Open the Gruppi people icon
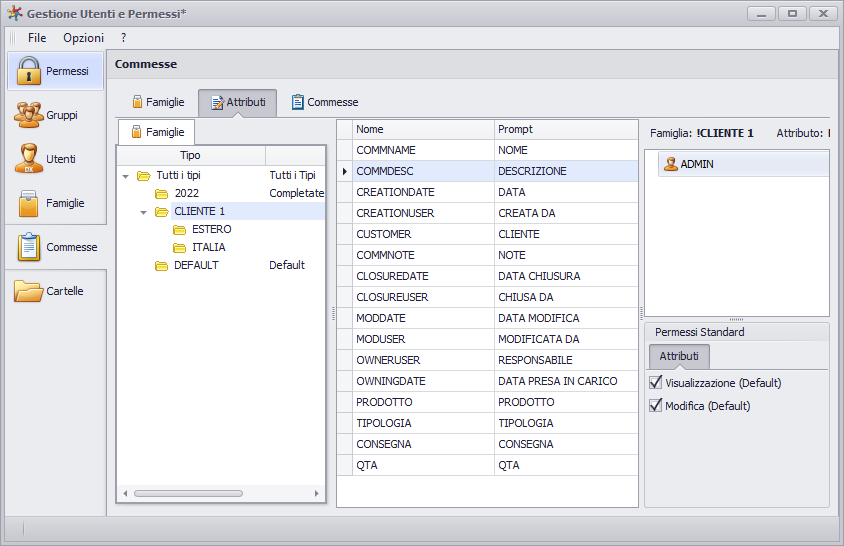 pyautogui.click(x=29, y=115)
